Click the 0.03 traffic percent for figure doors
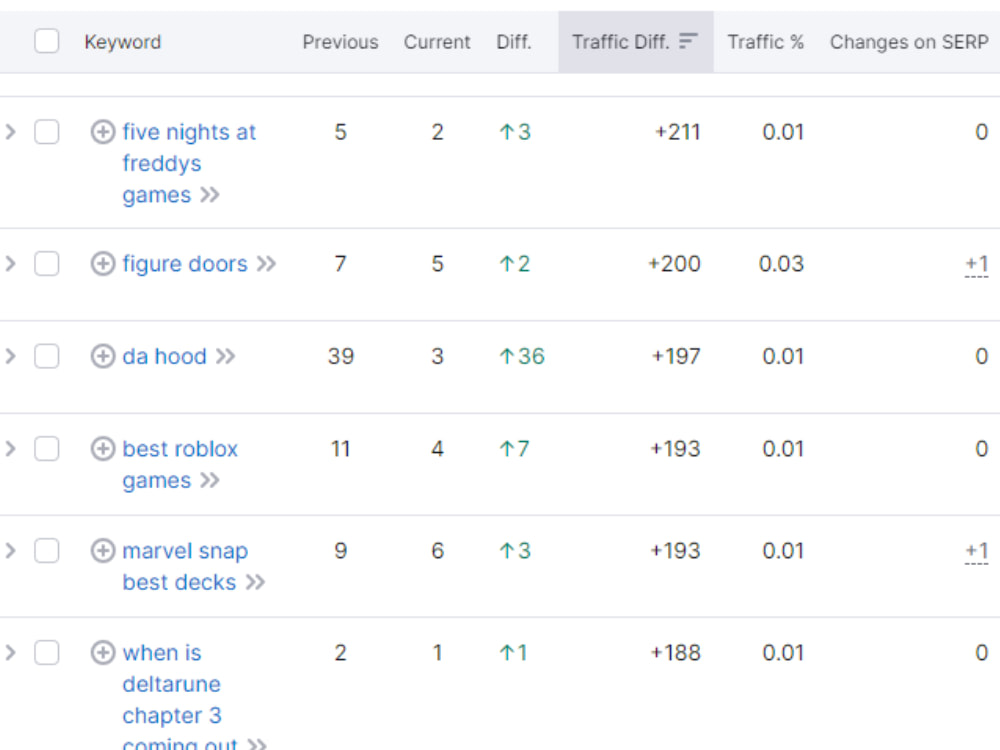1000x750 pixels. 781,263
